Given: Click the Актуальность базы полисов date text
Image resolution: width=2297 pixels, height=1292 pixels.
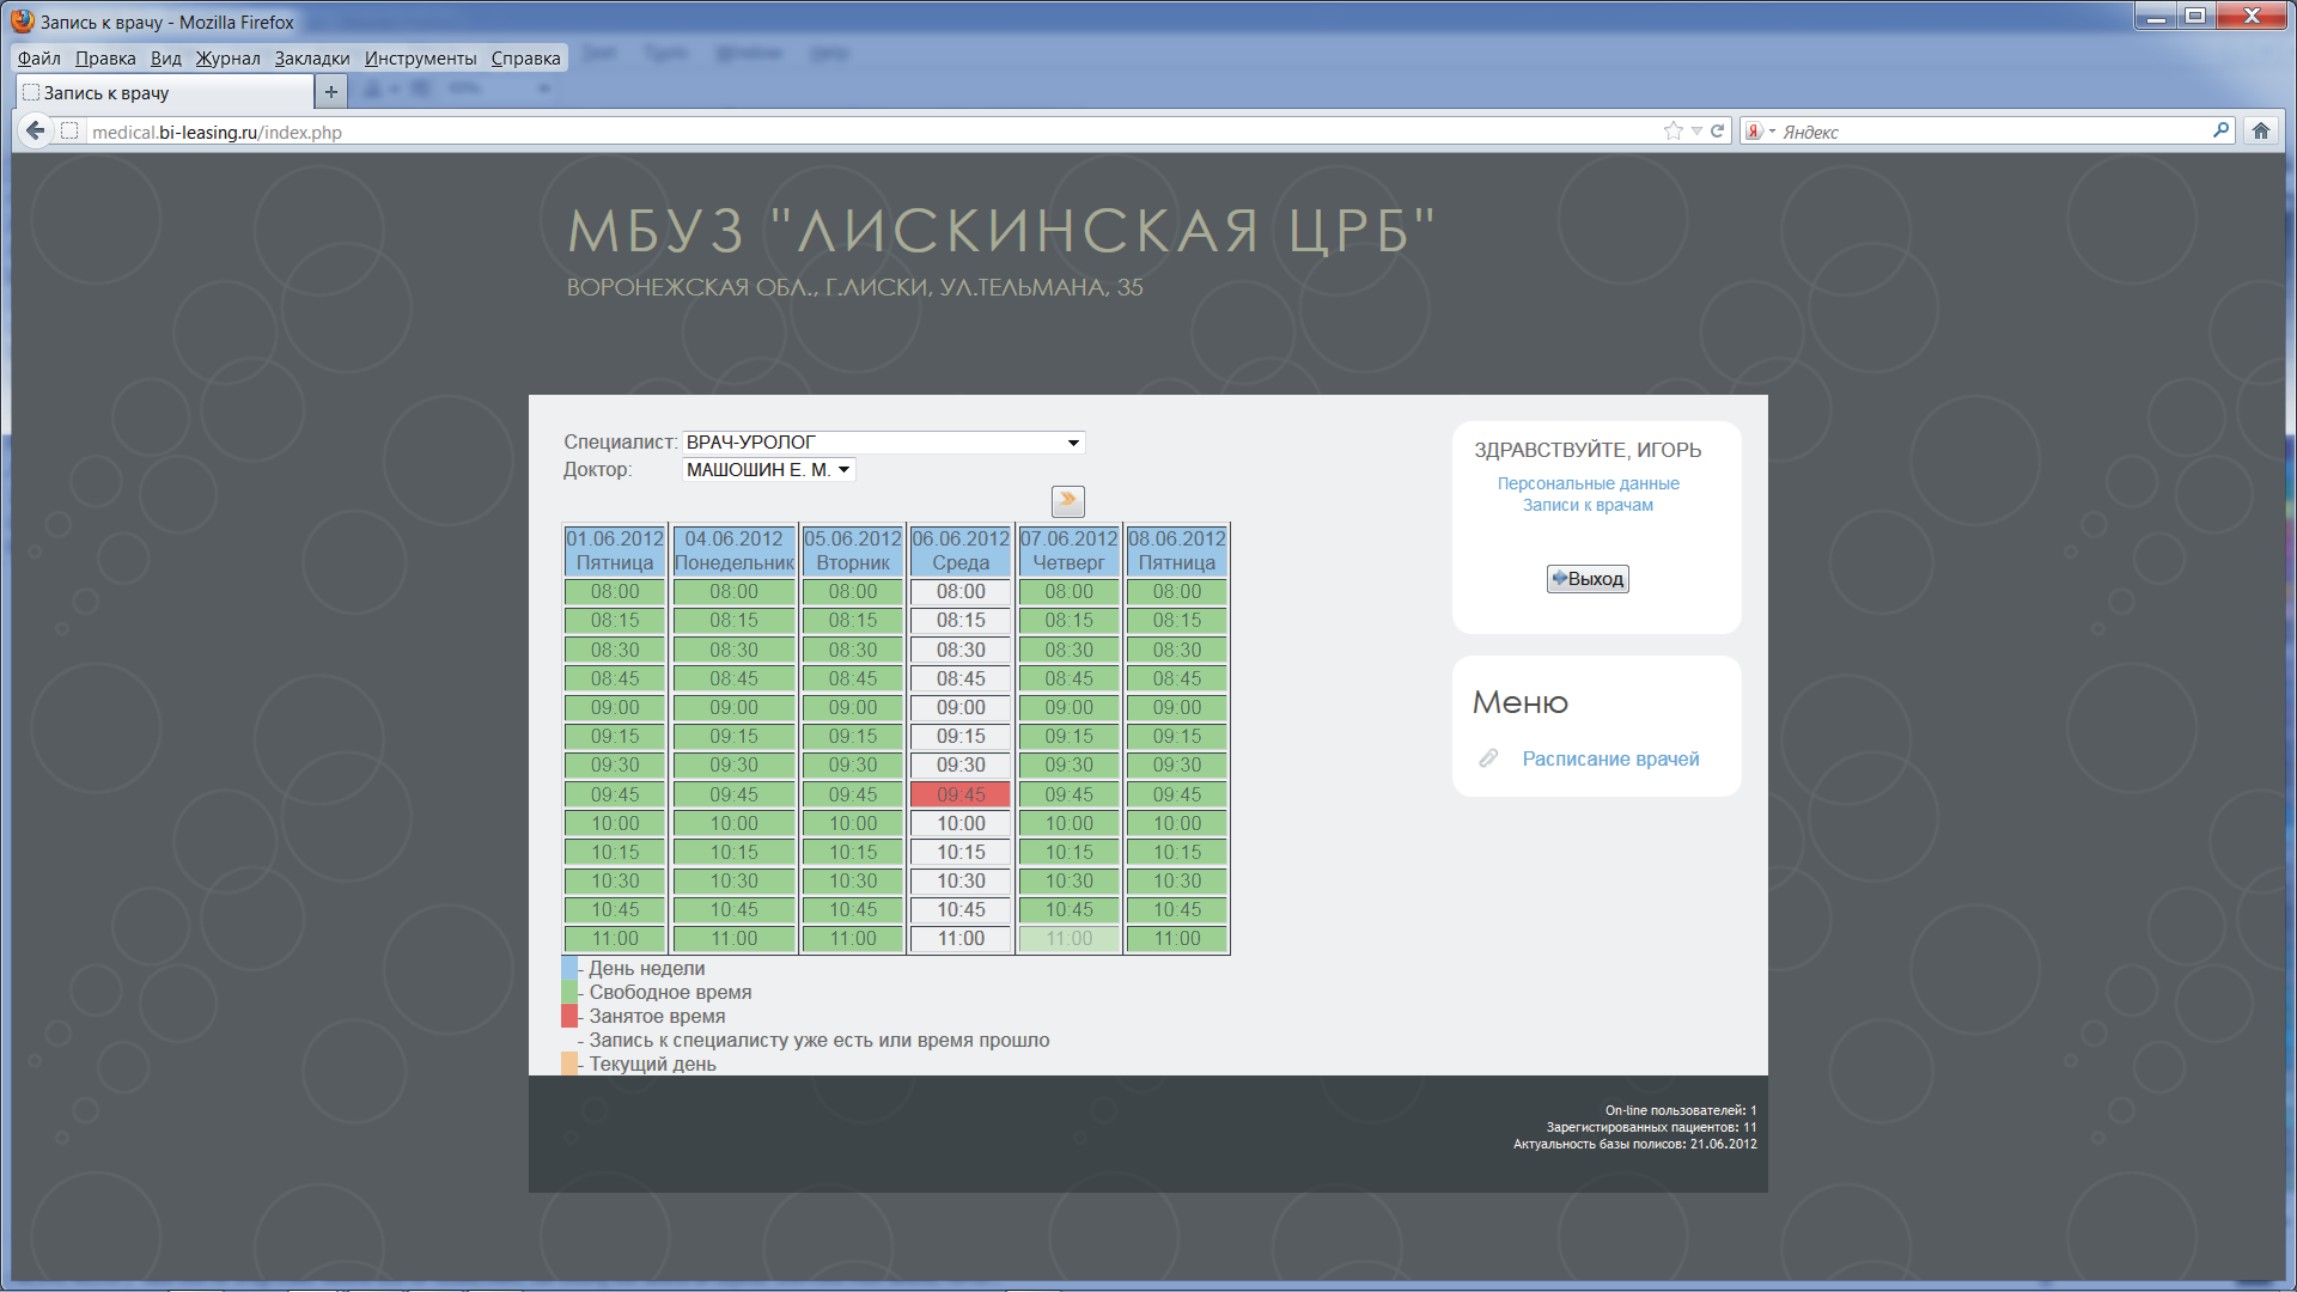Looking at the screenshot, I should [1634, 1144].
